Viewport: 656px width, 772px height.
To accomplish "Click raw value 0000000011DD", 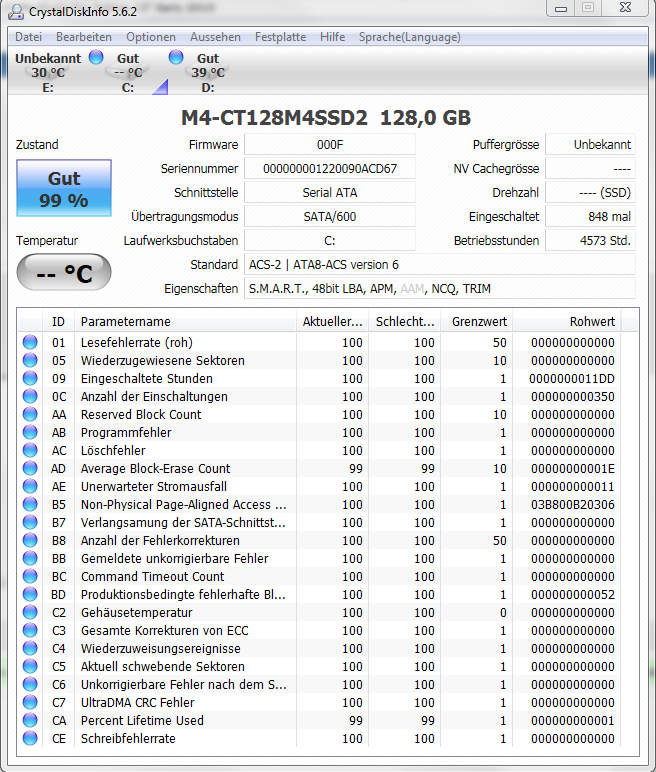I will click(x=572, y=379).
